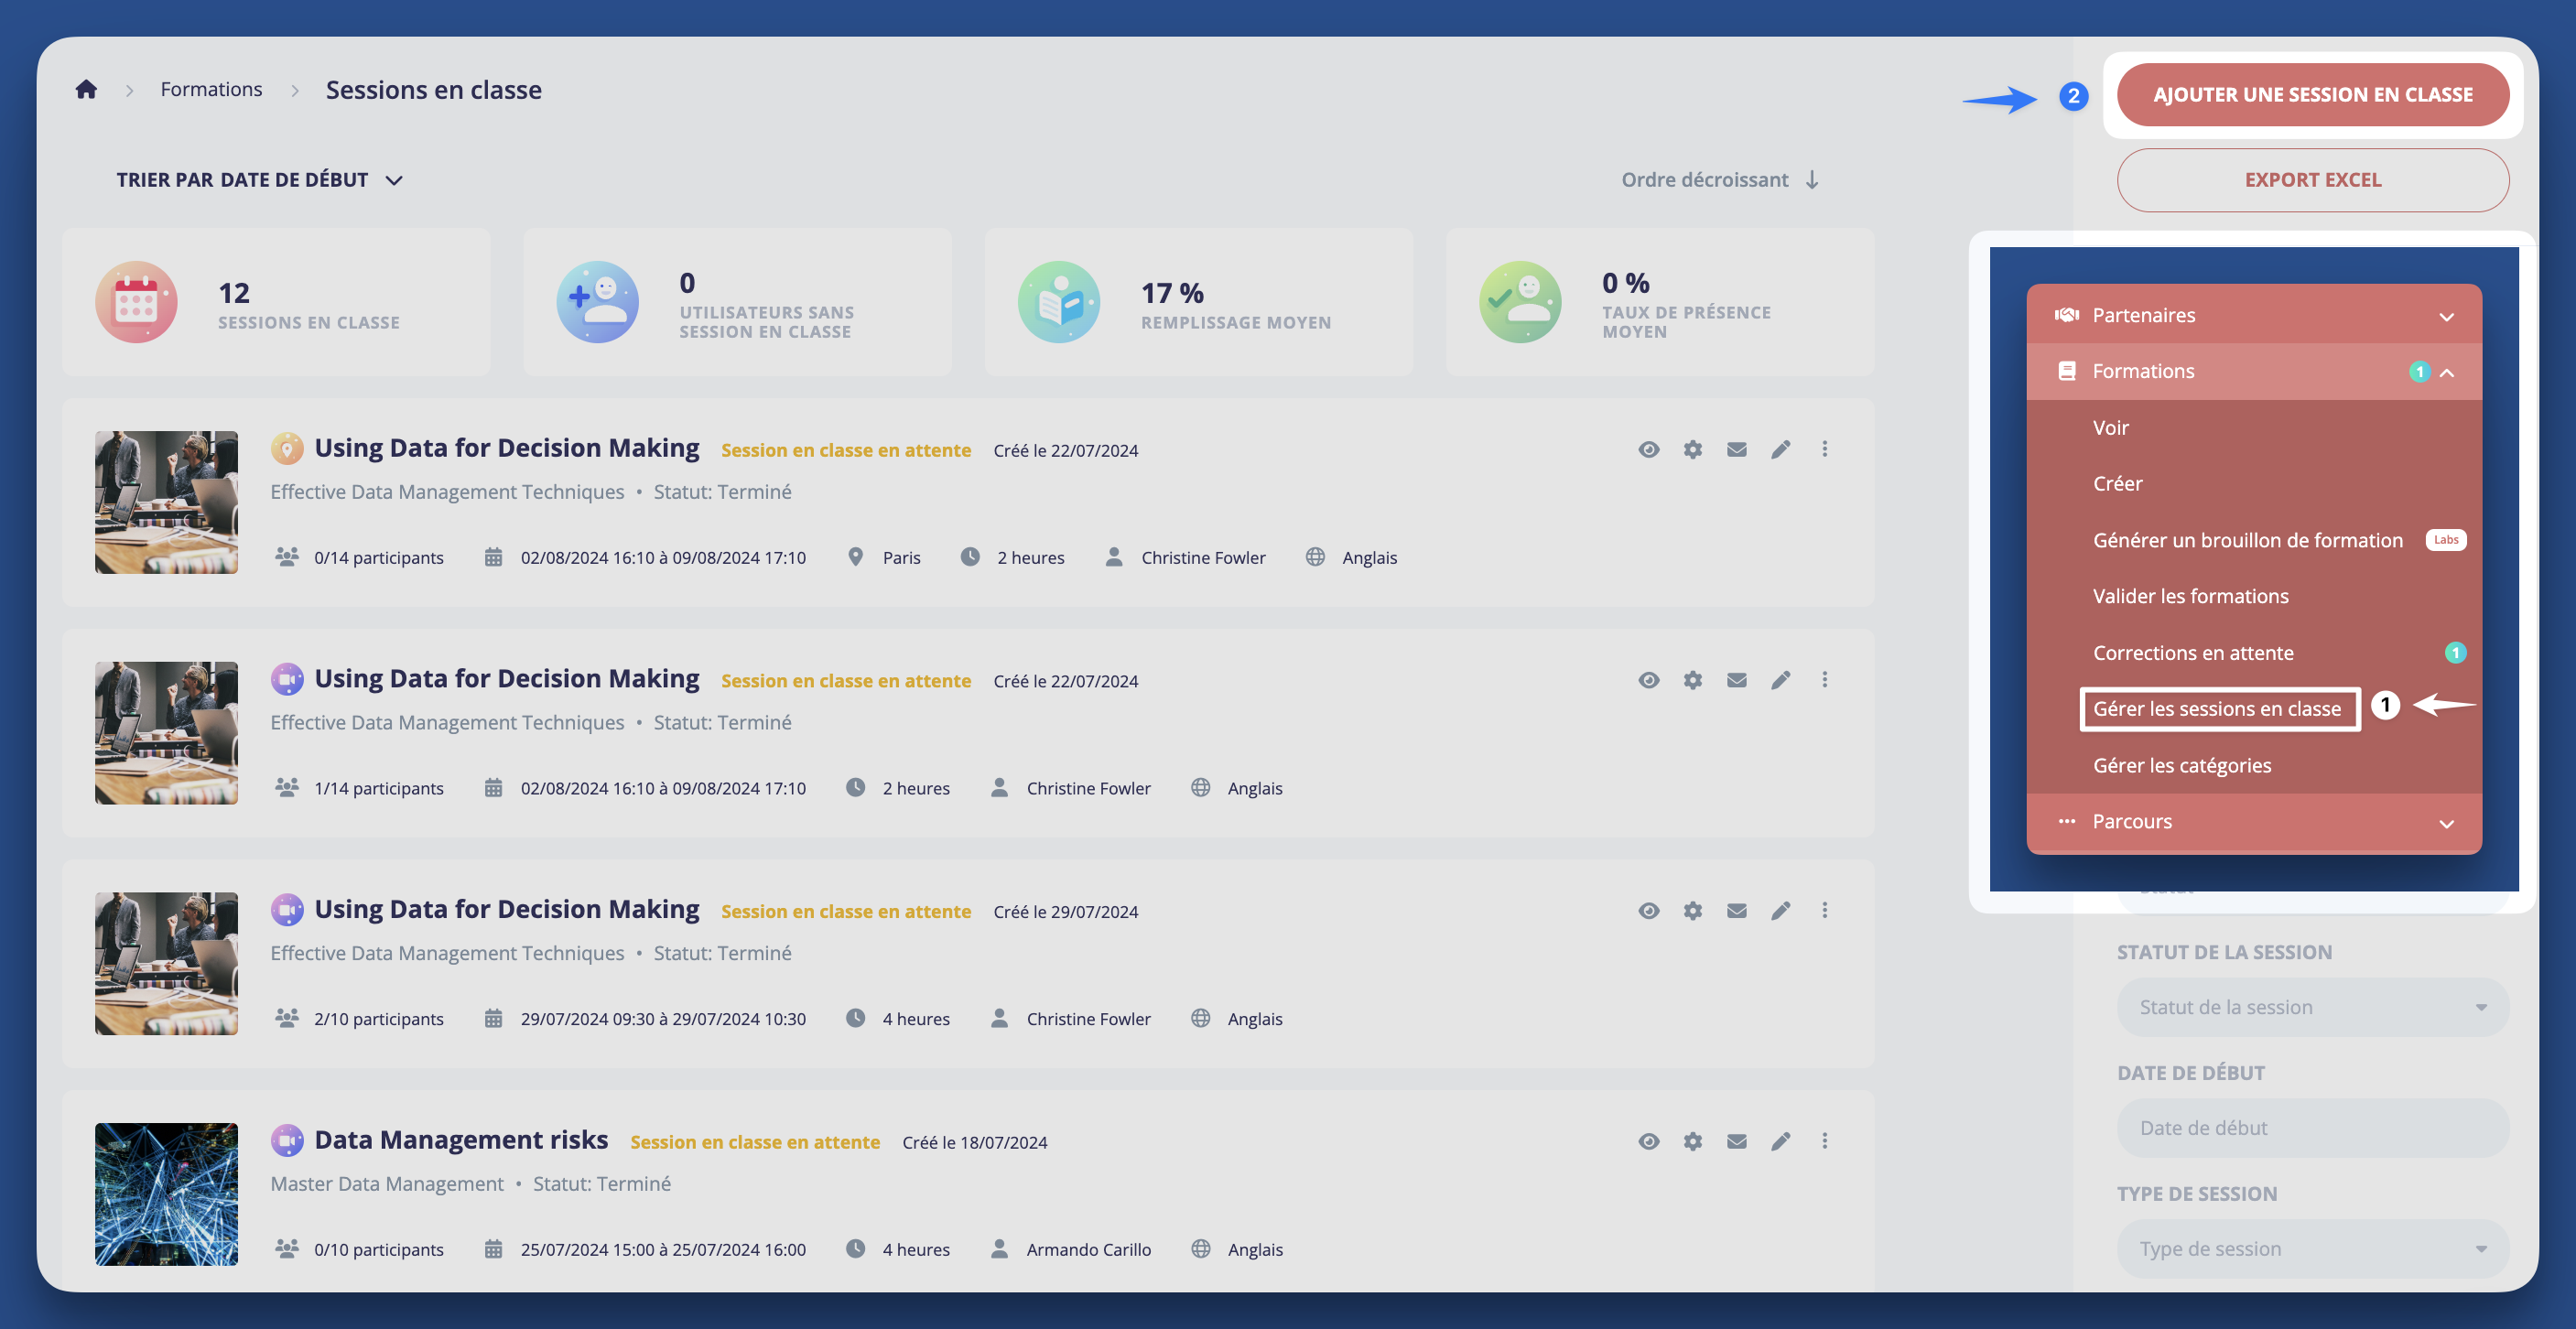Viewport: 2576px width, 1329px height.
Task: Open settings gear for first Using Data session
Action: pyautogui.click(x=1692, y=450)
